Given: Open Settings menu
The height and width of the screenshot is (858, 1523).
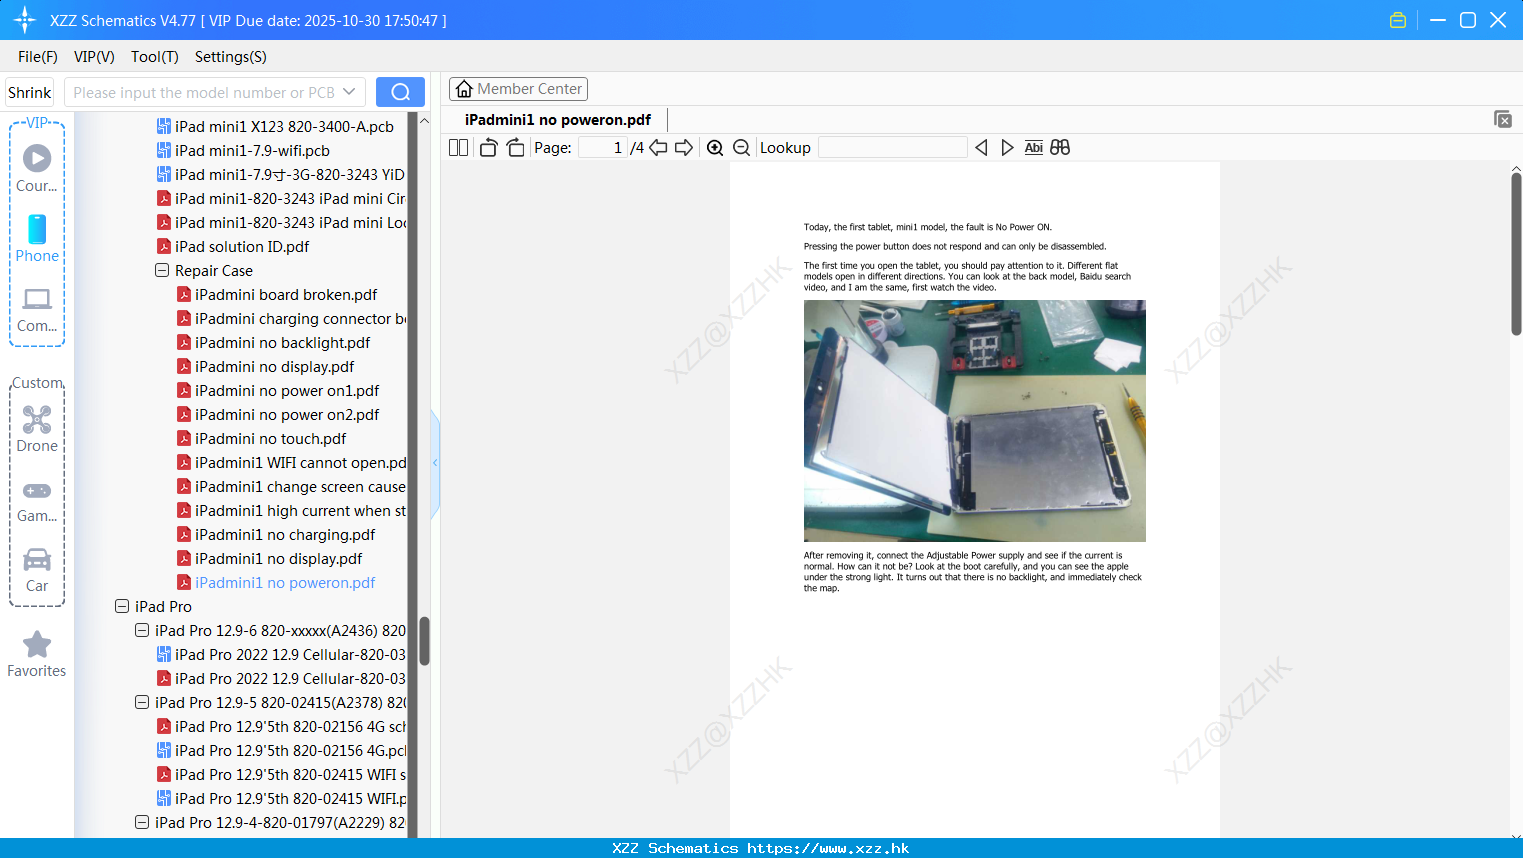Looking at the screenshot, I should (x=231, y=57).
